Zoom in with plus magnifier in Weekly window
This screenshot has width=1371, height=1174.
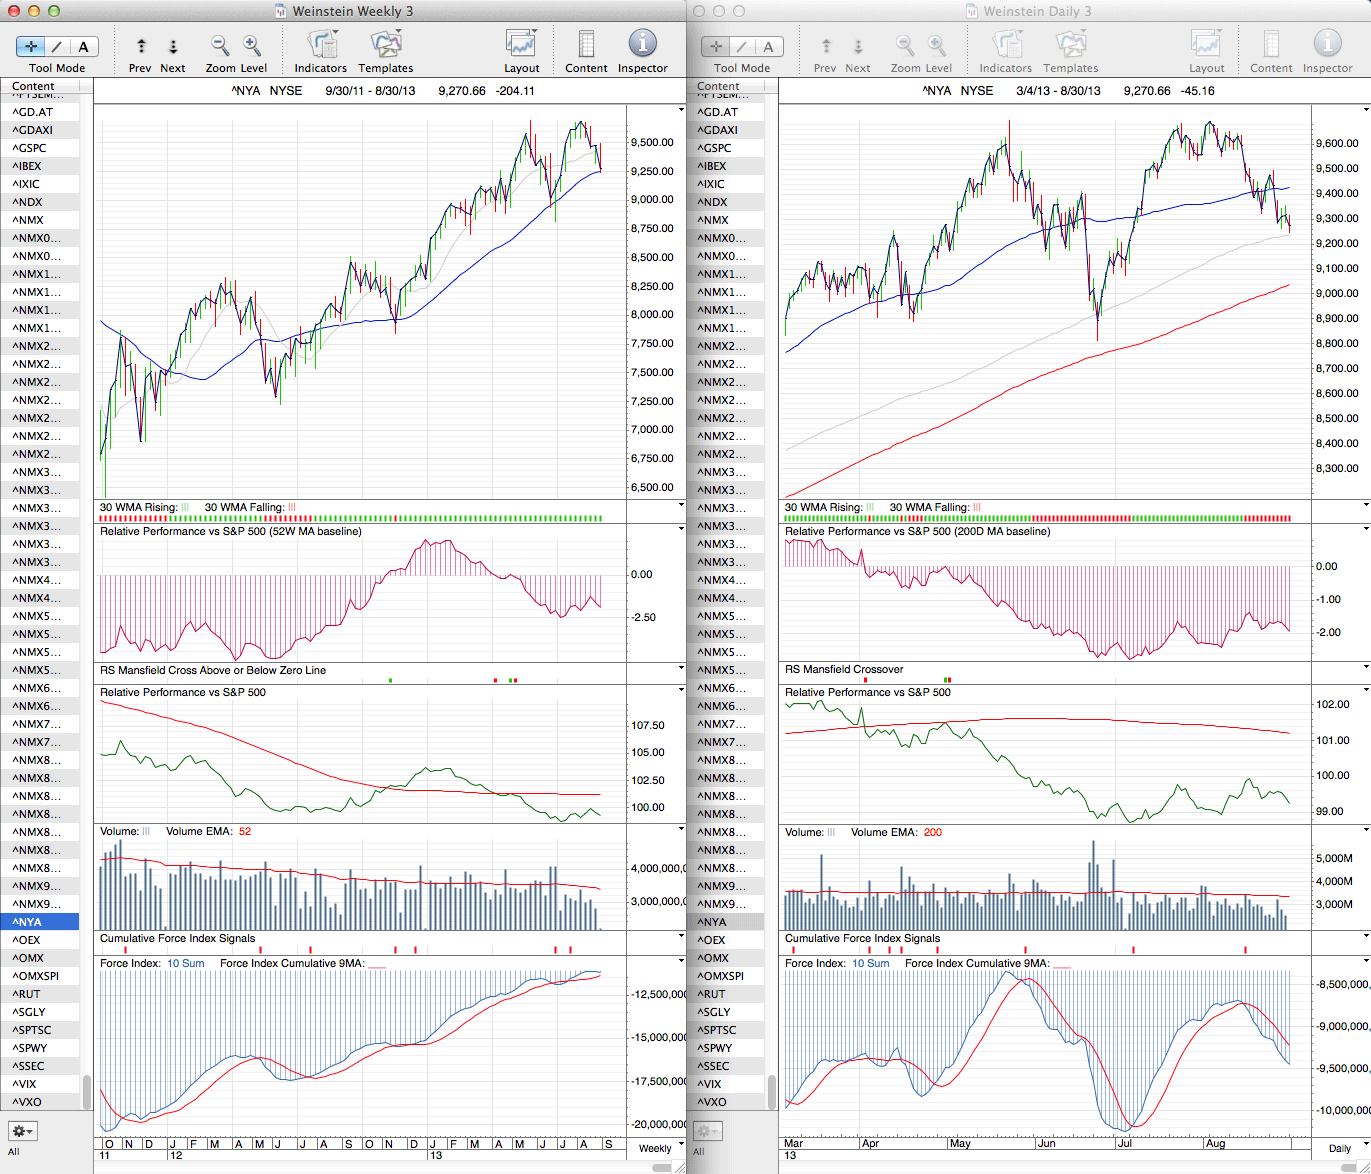pyautogui.click(x=252, y=46)
